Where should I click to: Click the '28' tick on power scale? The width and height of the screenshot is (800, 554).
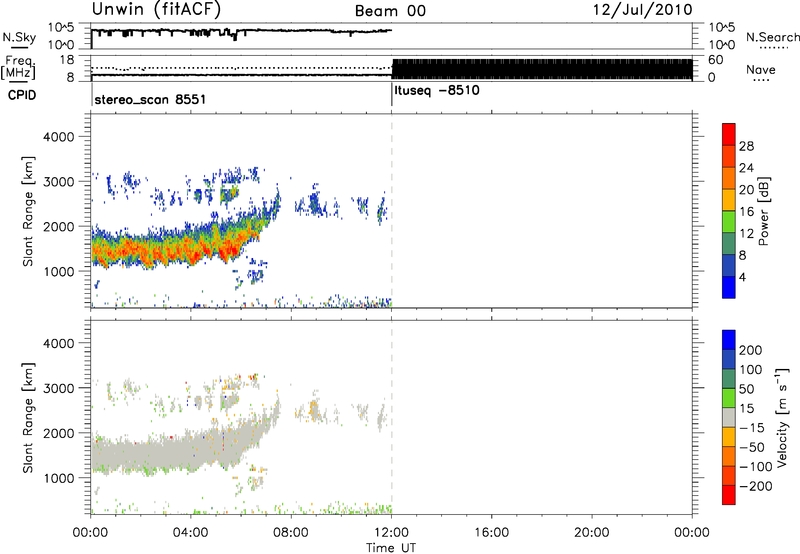point(746,146)
